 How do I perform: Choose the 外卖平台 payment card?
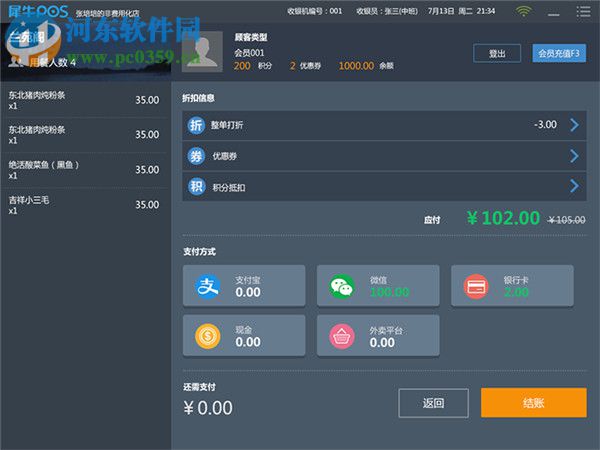[x=378, y=336]
